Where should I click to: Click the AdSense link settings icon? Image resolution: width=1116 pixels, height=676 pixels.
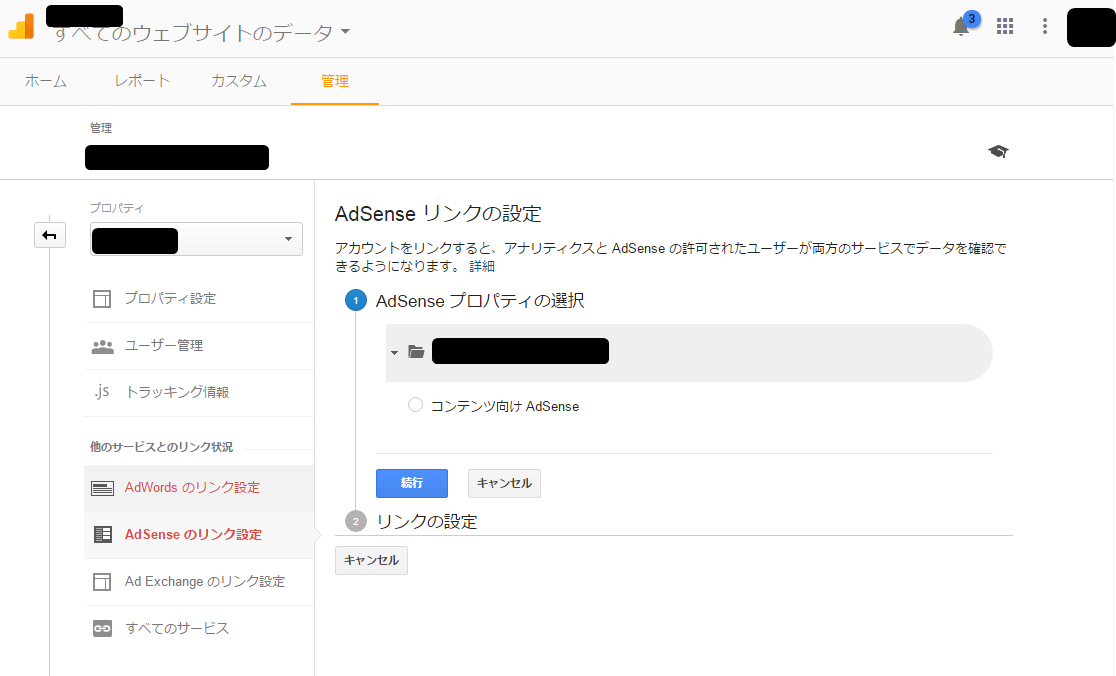[x=102, y=534]
